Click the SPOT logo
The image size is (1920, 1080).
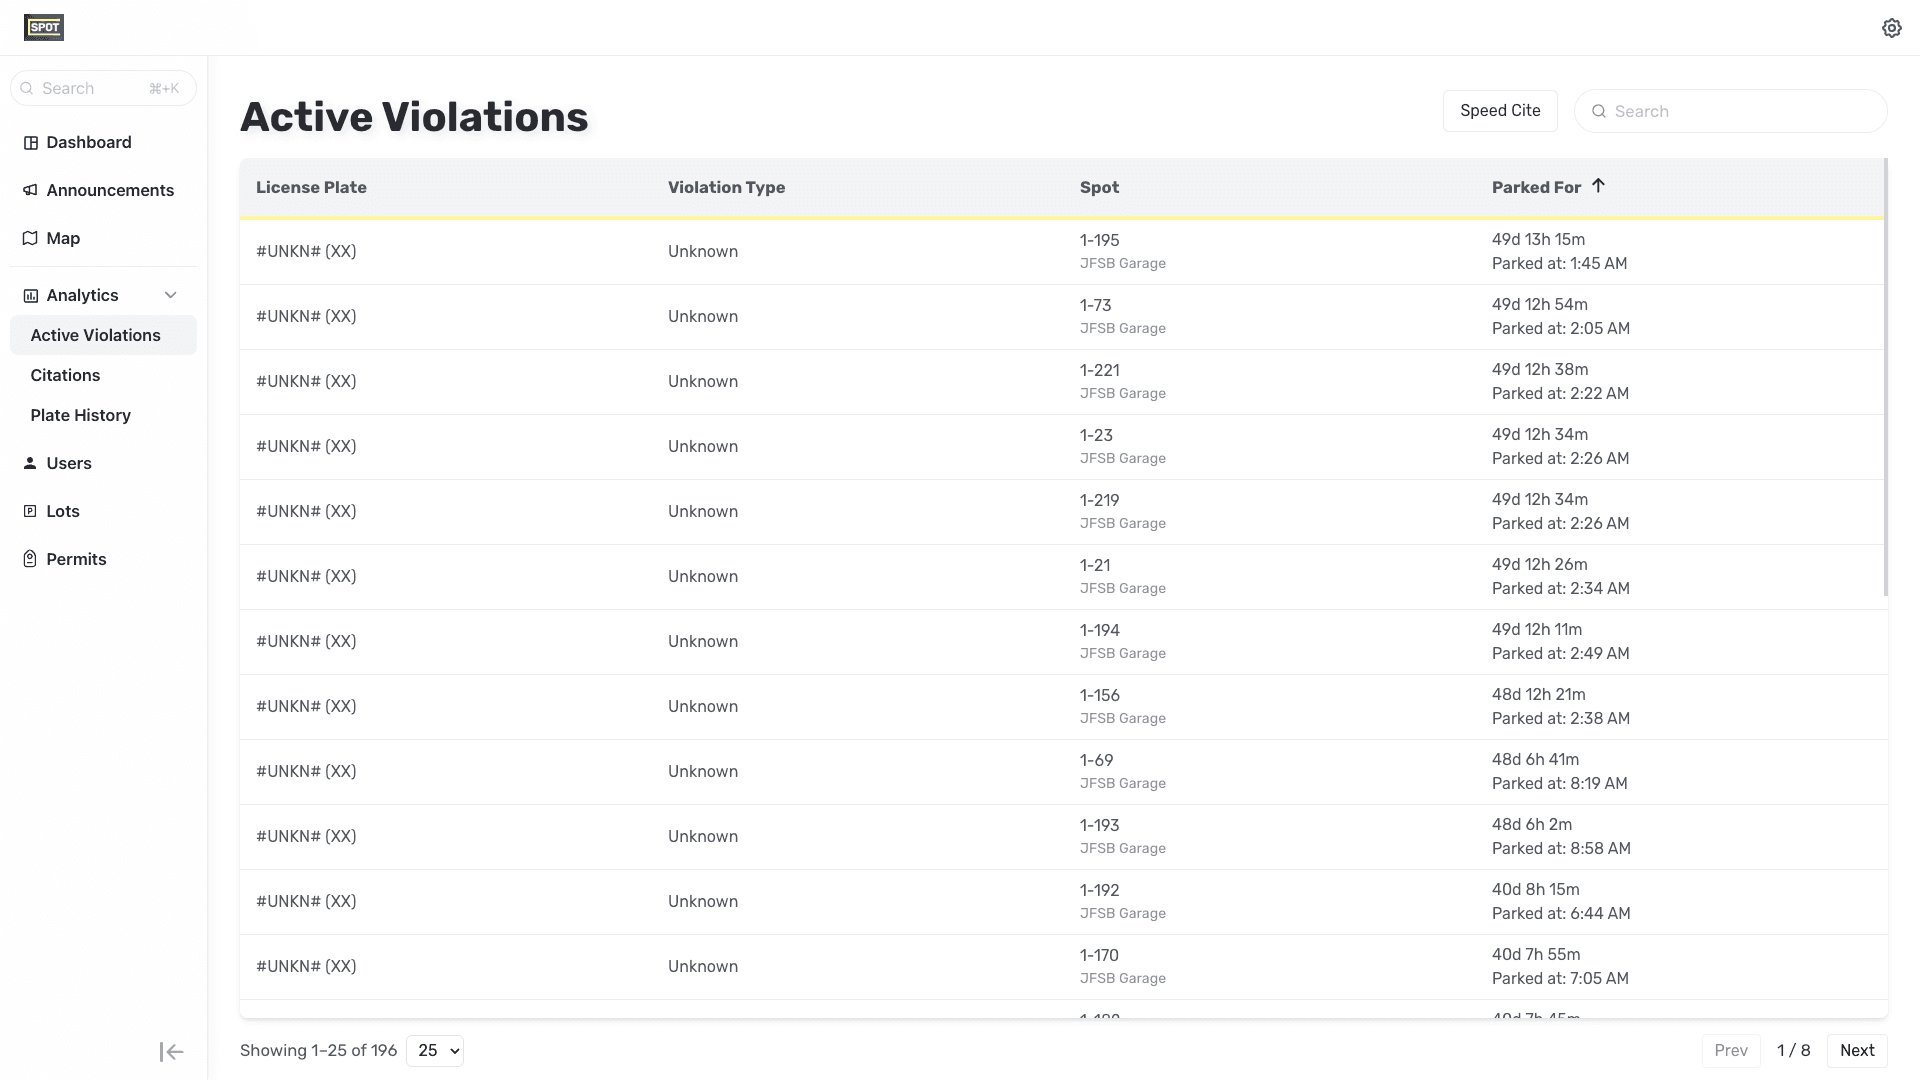point(44,28)
